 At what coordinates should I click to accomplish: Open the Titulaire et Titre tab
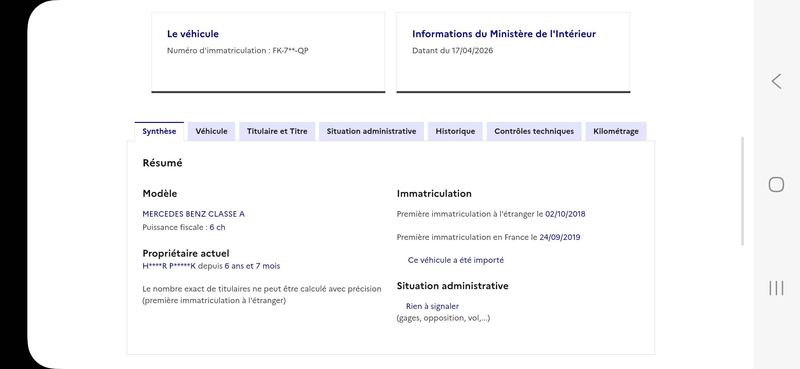point(277,131)
